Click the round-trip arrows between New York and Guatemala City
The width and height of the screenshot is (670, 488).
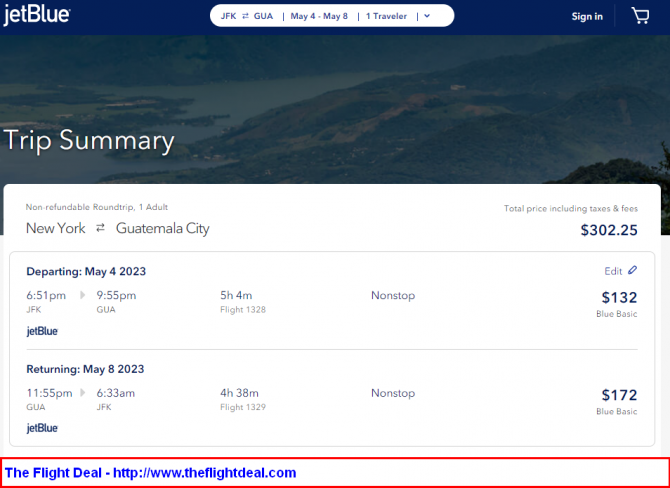coord(100,228)
